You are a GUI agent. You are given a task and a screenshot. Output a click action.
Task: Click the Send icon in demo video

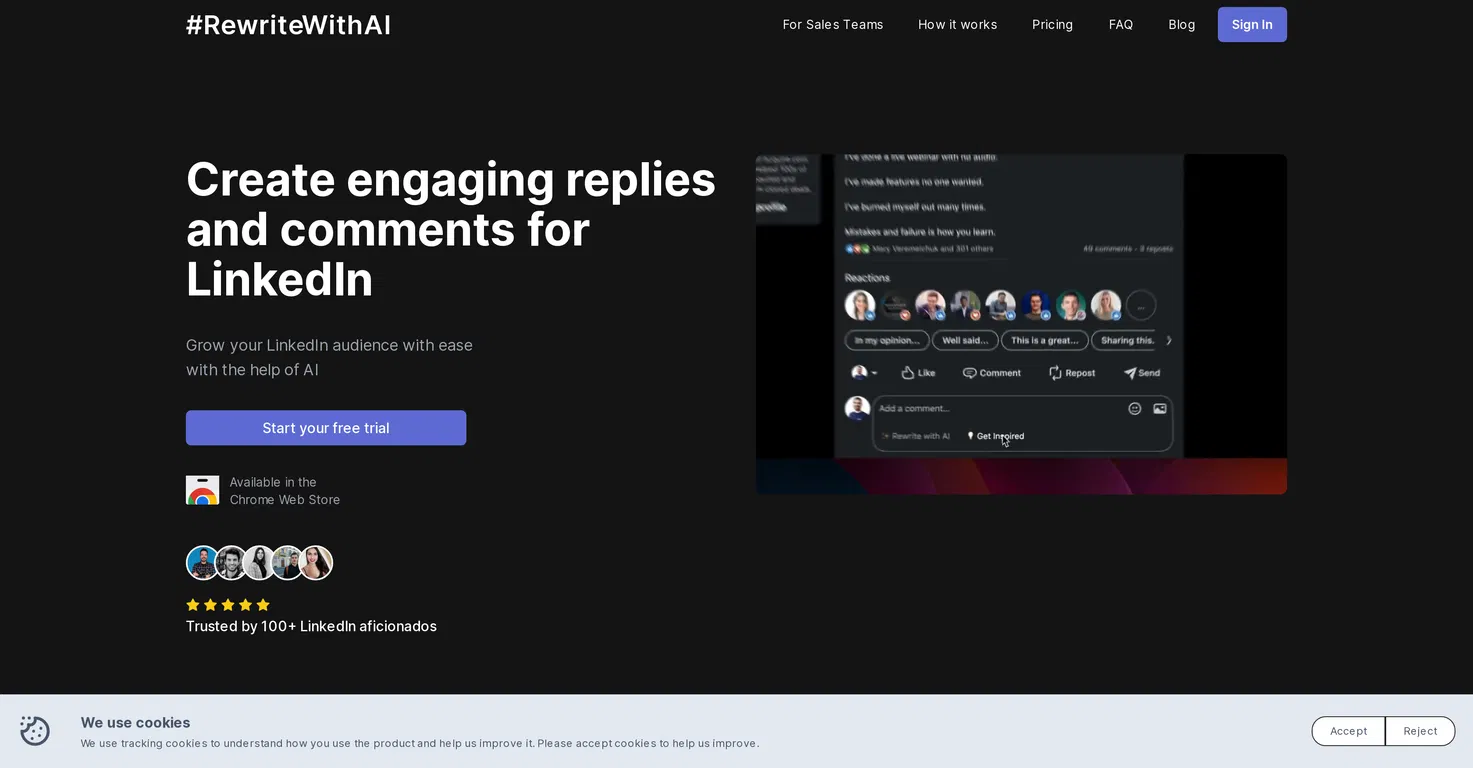click(x=1129, y=373)
